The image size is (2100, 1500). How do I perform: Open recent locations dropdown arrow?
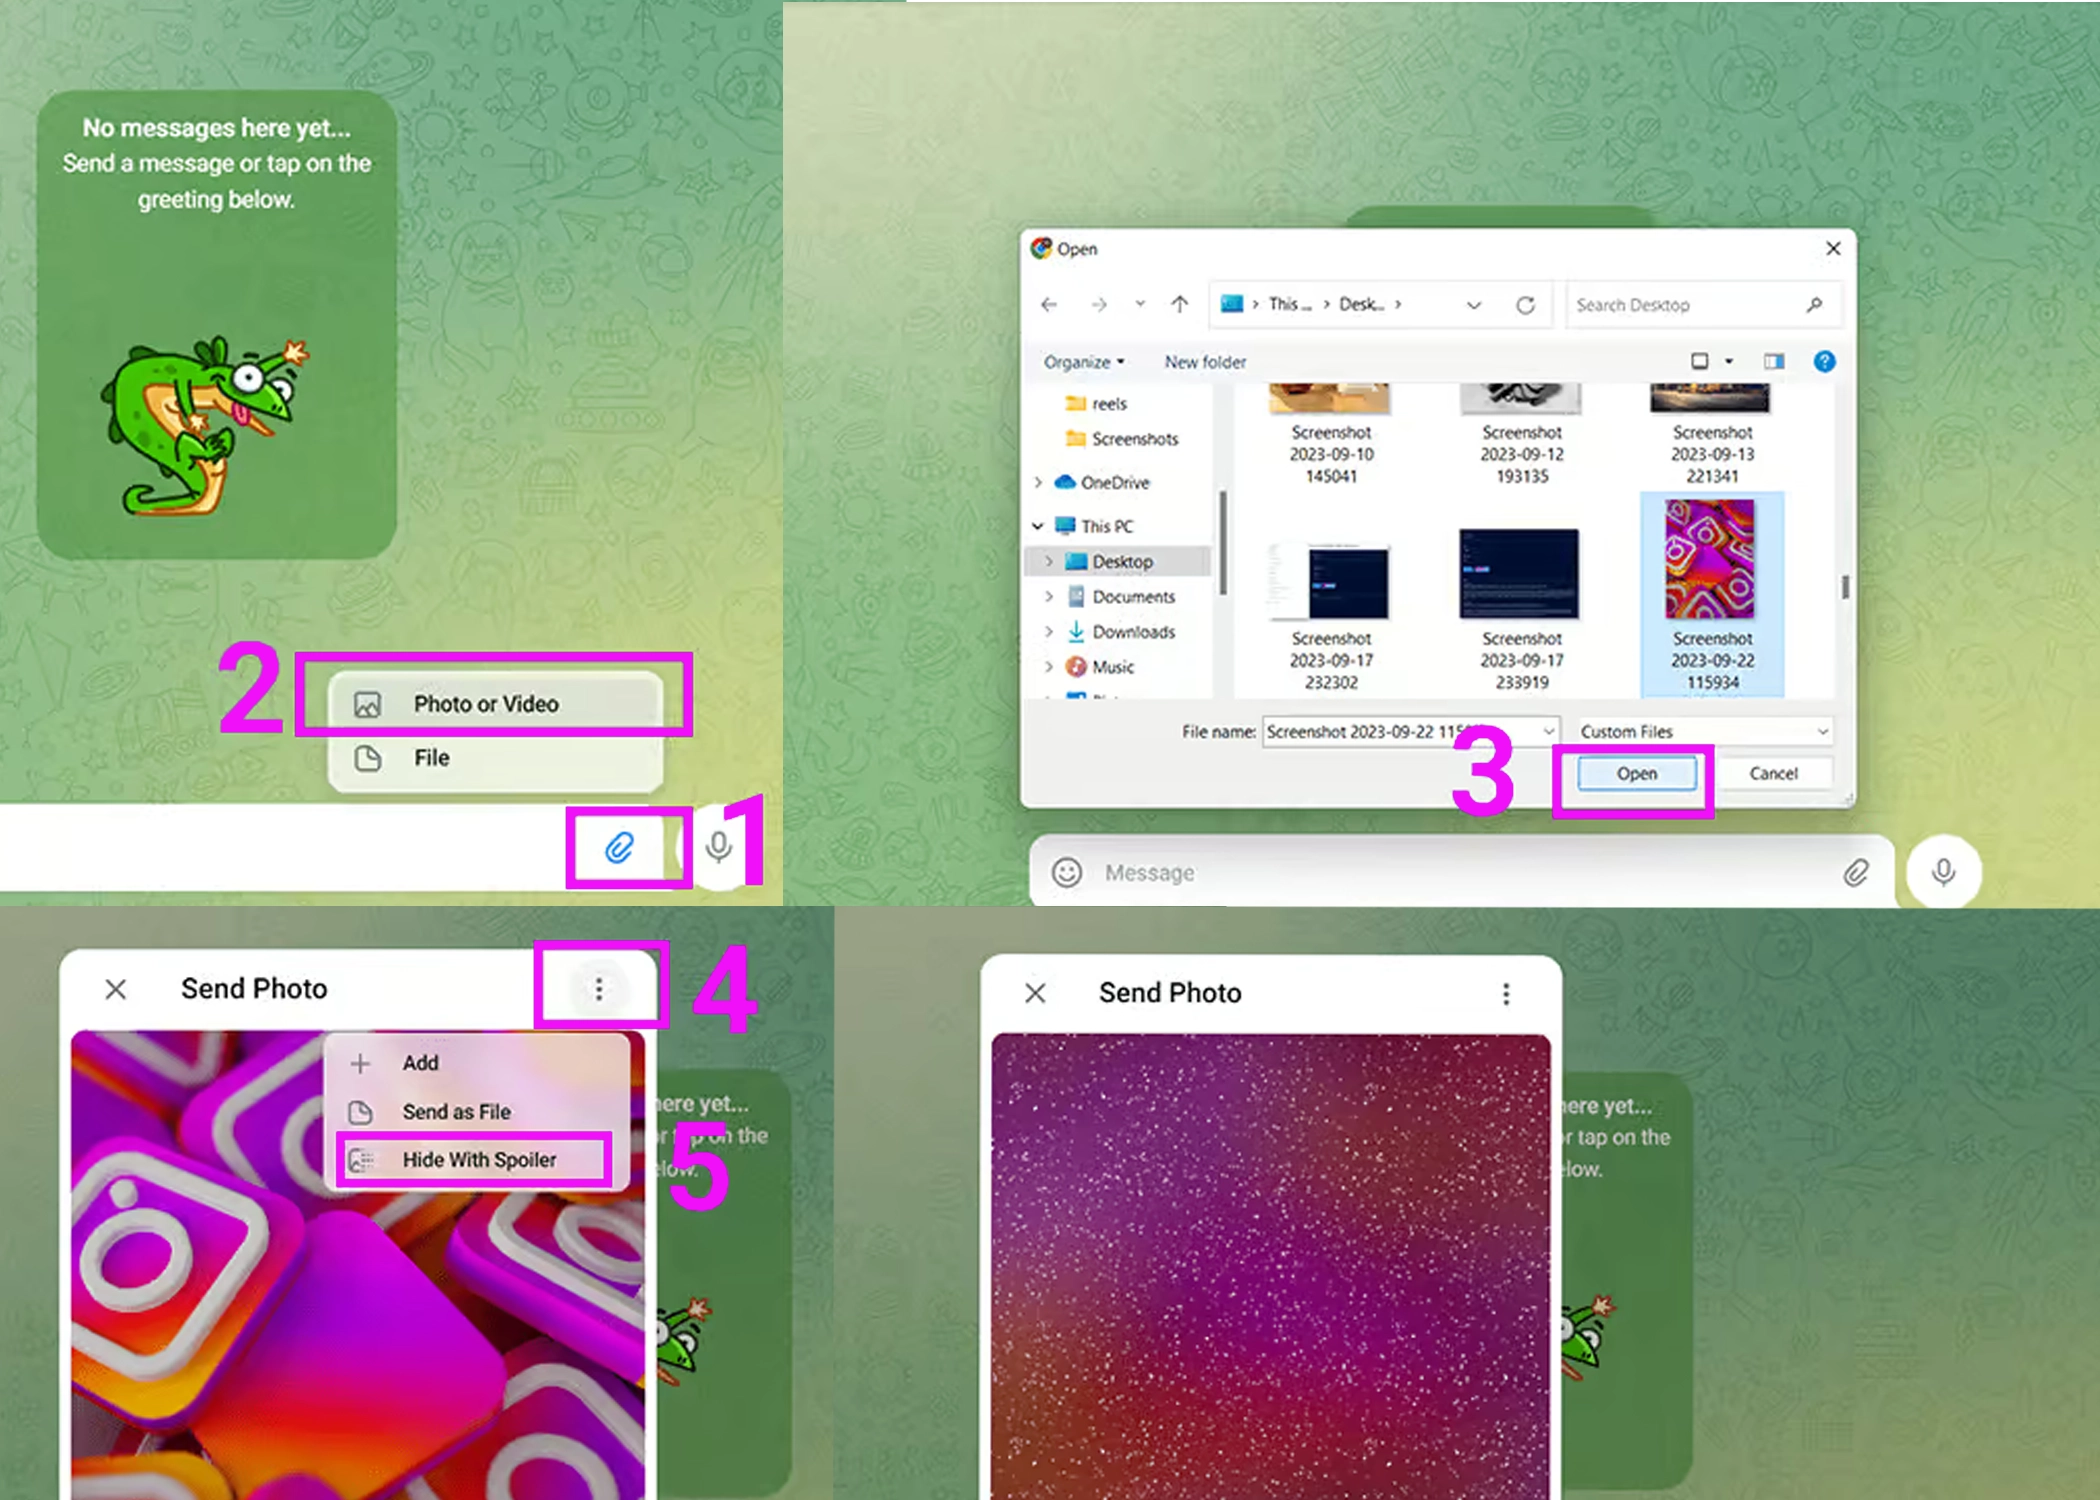pyautogui.click(x=1140, y=304)
